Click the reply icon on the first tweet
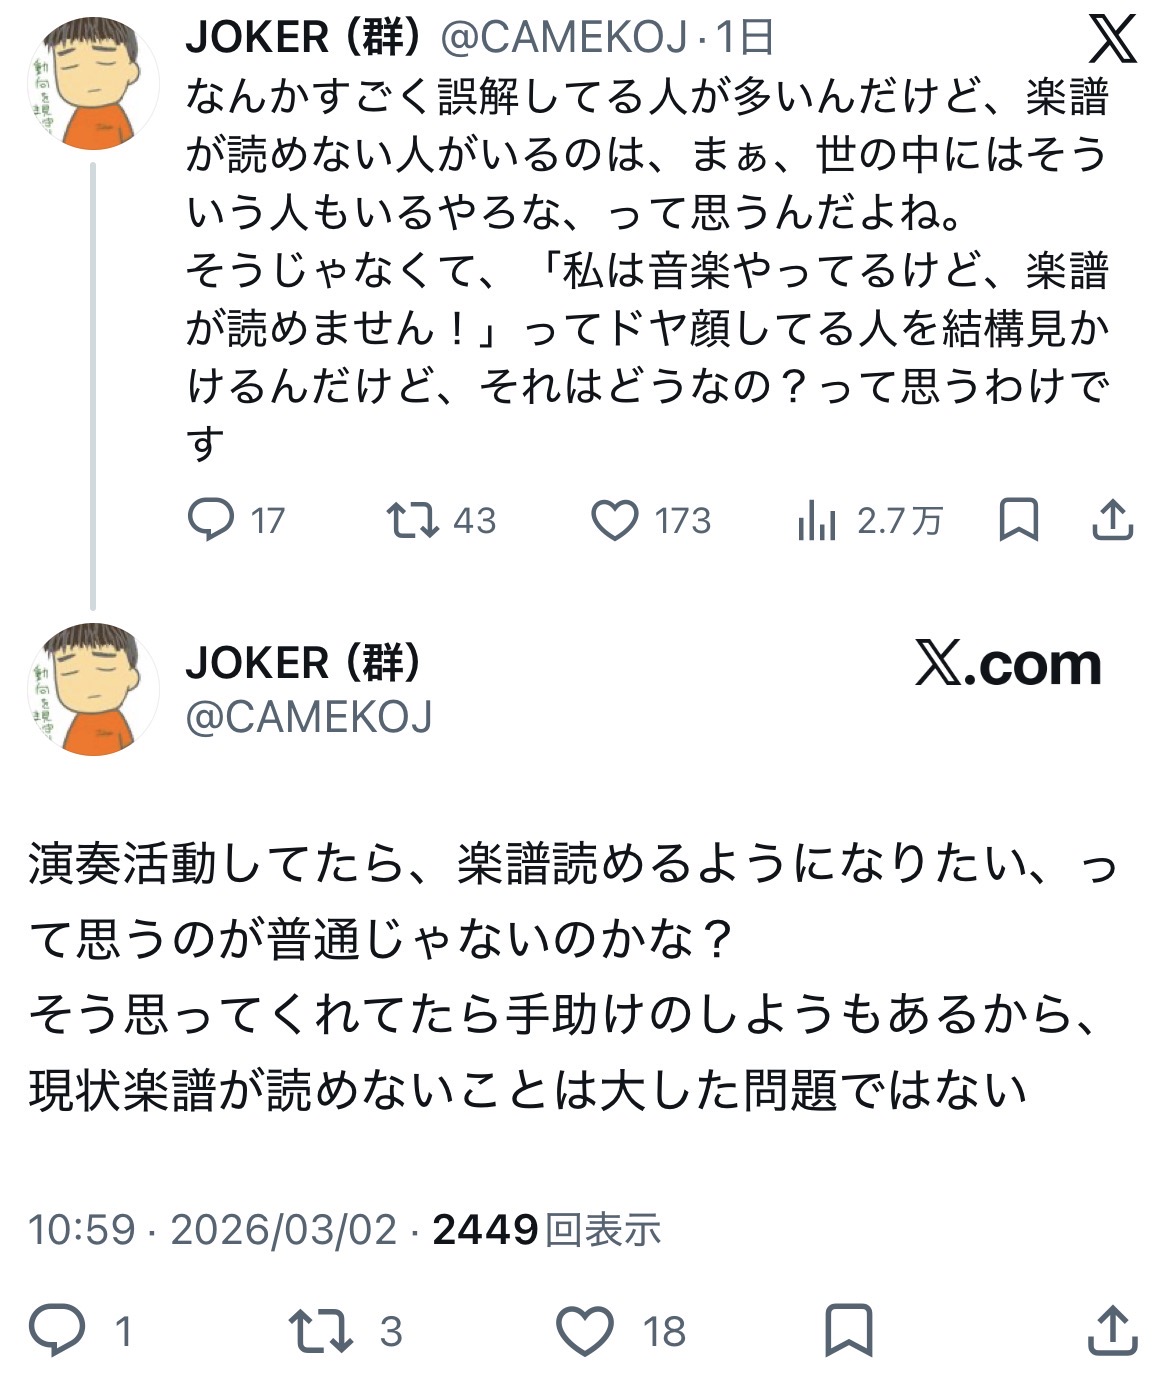1170x1391 pixels. tap(211, 520)
